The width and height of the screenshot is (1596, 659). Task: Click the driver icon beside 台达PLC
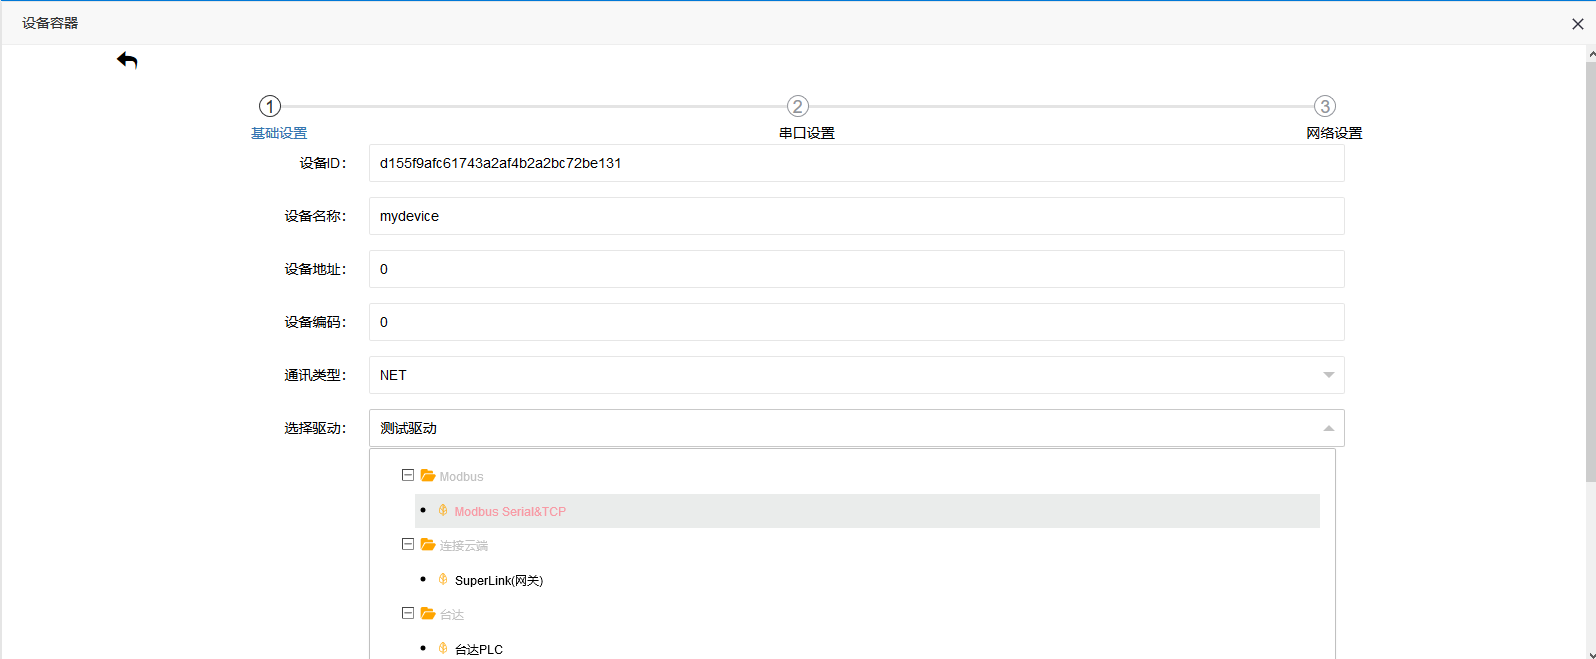tap(443, 649)
